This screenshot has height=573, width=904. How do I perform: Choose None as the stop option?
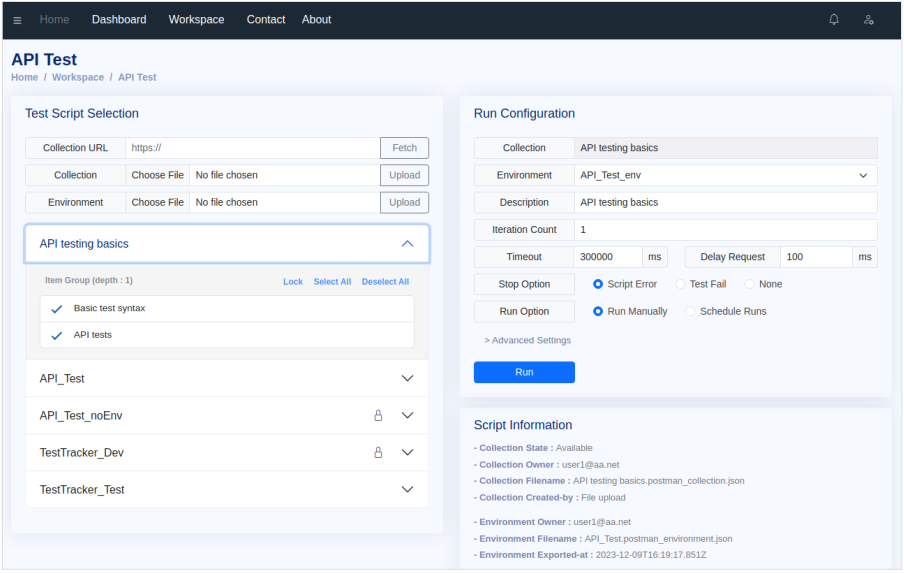(751, 284)
